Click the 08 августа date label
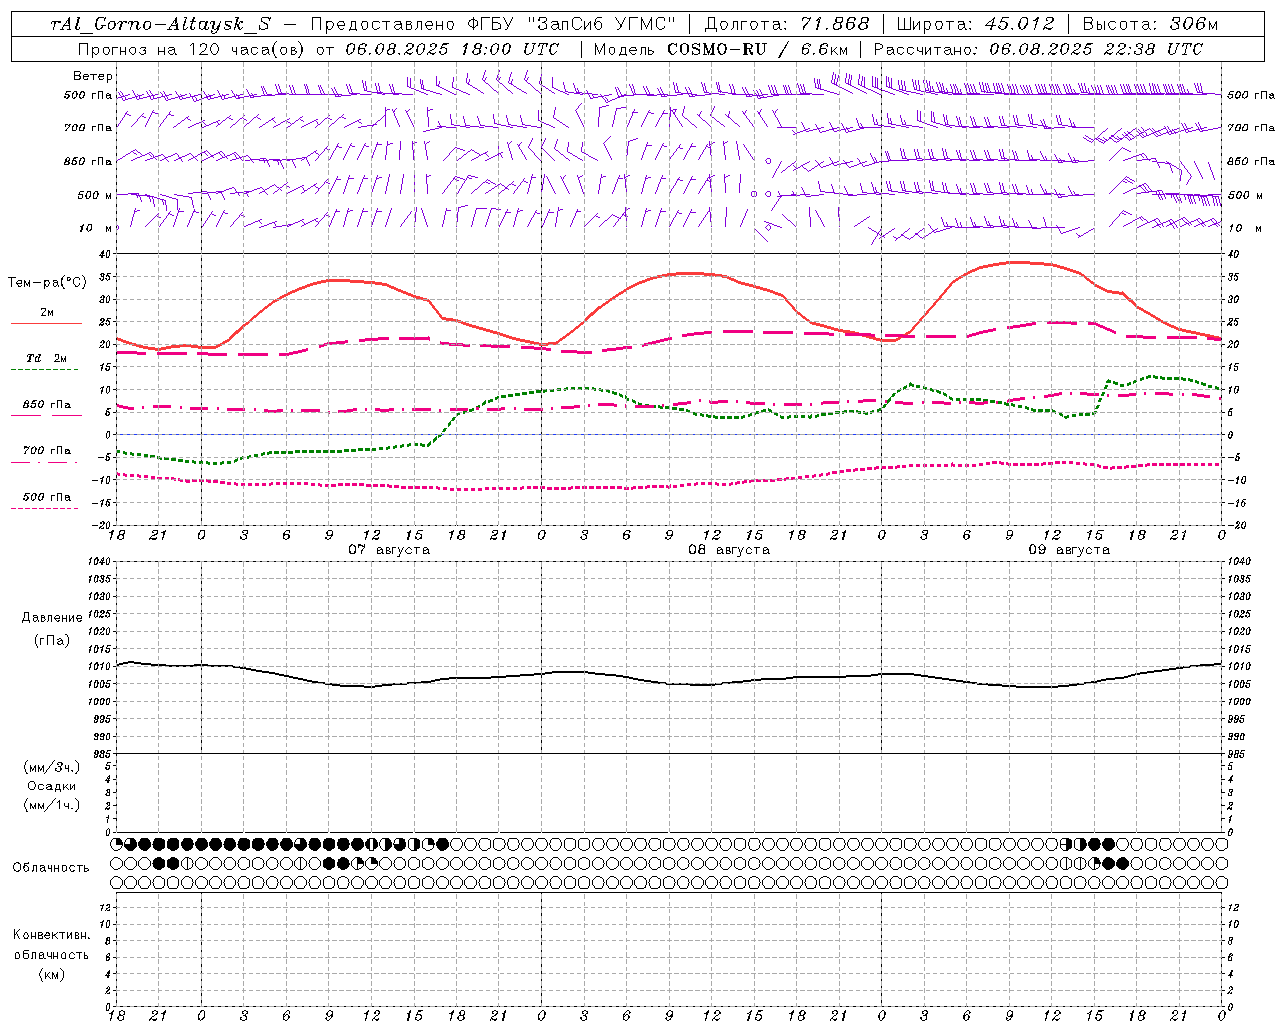This screenshot has height=1024, width=1280. pos(729,550)
